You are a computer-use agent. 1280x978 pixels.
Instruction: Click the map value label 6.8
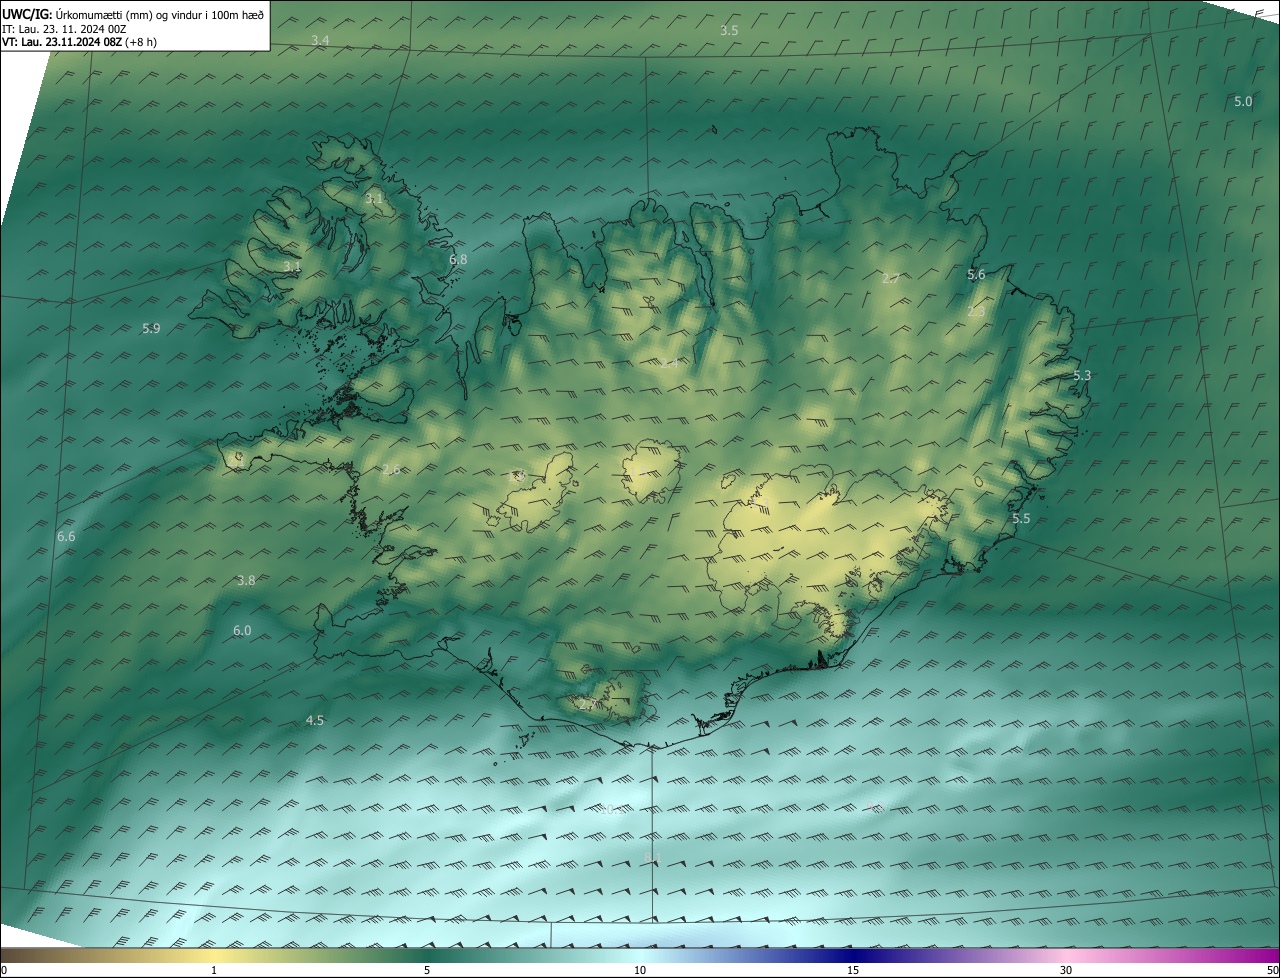click(458, 260)
